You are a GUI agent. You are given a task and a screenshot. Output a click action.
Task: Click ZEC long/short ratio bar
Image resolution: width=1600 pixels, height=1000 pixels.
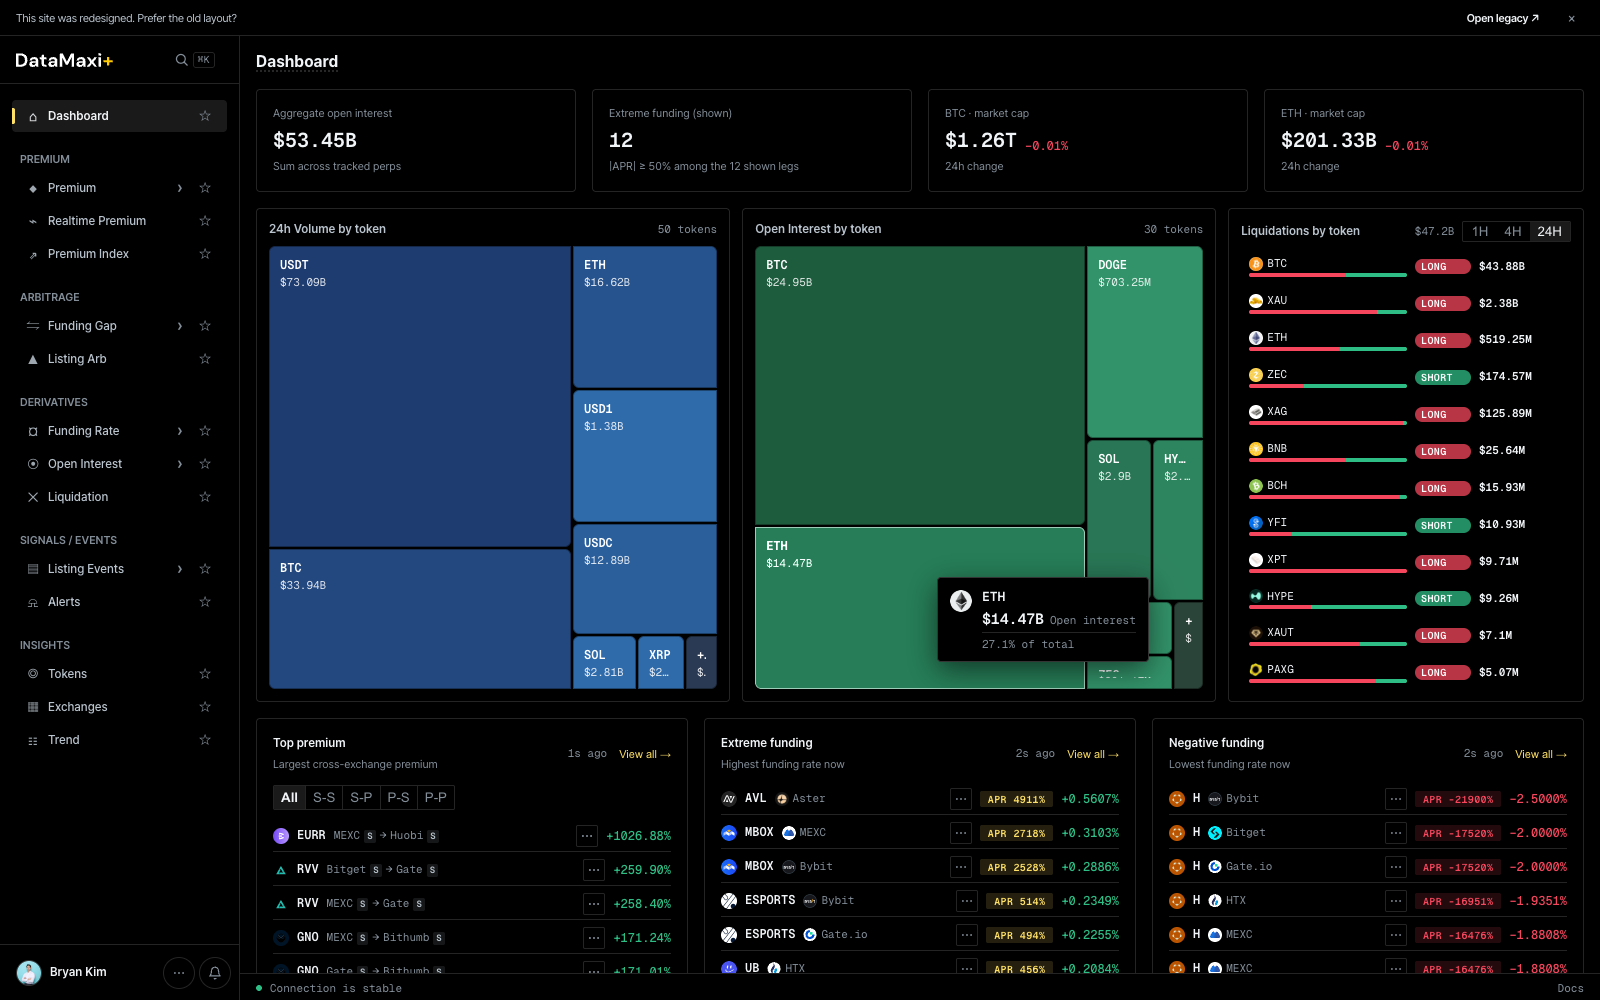click(x=1328, y=386)
